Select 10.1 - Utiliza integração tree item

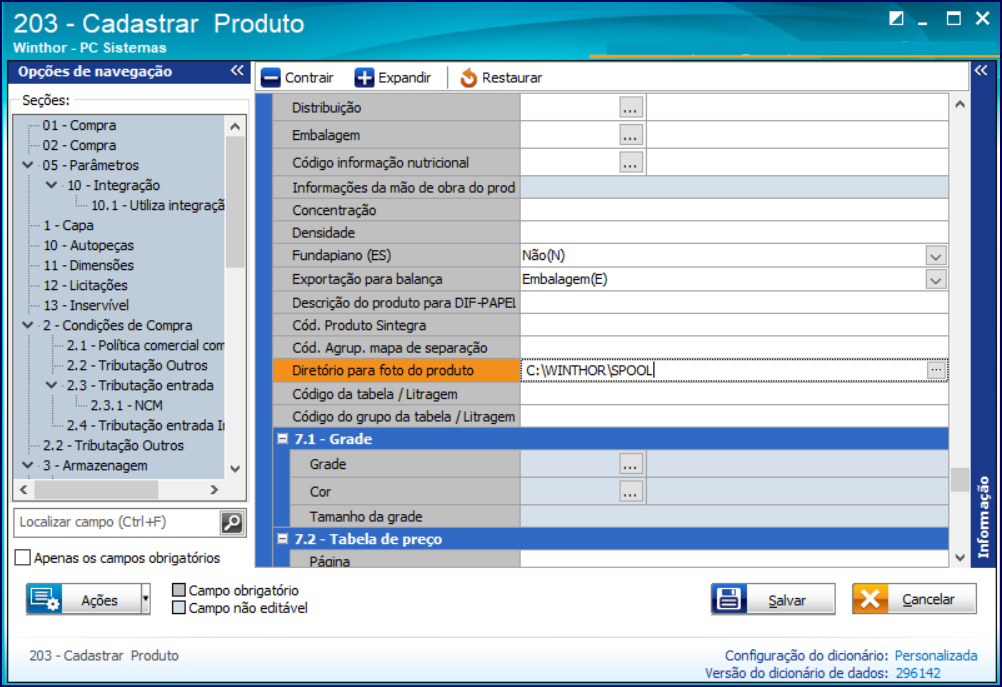tap(157, 205)
